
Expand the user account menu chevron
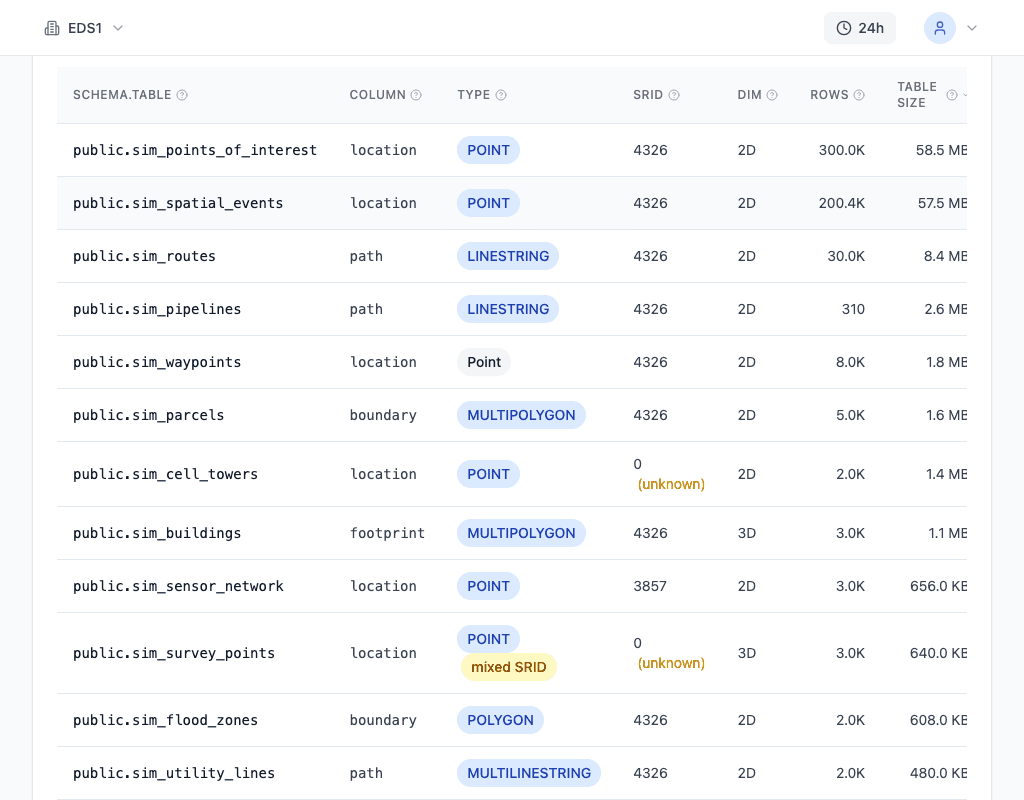click(971, 28)
